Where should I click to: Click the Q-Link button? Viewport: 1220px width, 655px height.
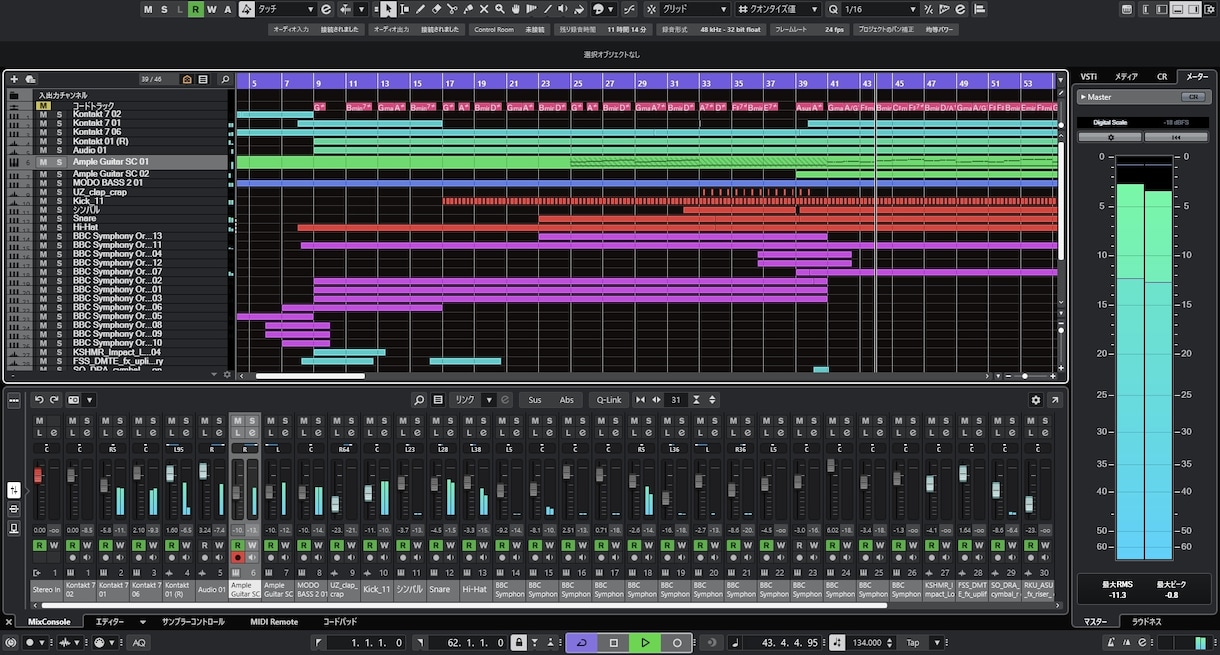tap(609, 400)
